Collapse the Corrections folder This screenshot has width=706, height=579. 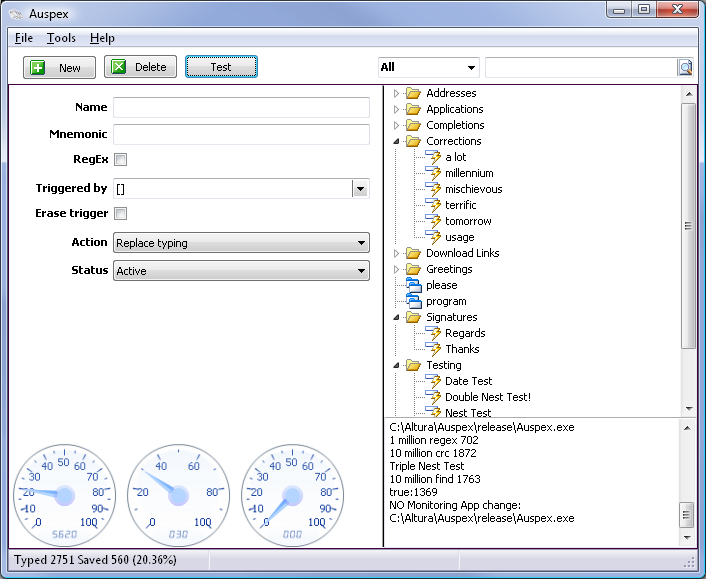pos(396,141)
